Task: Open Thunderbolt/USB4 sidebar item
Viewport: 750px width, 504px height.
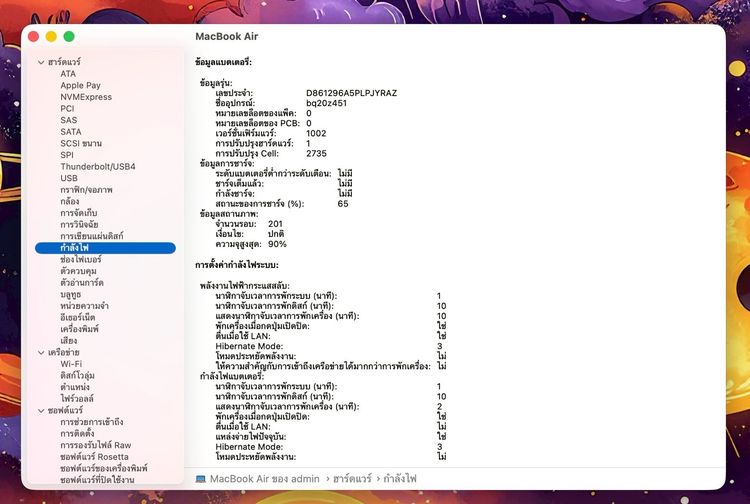Action: pos(98,166)
